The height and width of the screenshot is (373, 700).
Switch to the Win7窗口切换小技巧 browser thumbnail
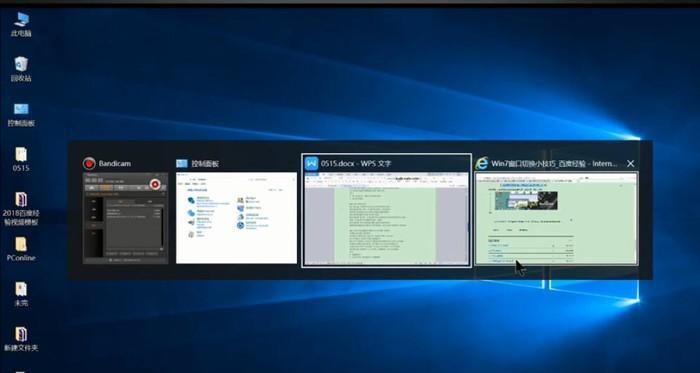[x=556, y=218]
